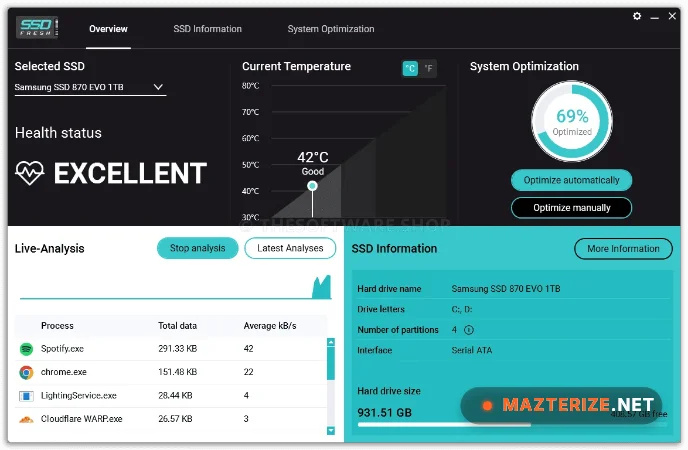The image size is (688, 450).
Task: Open the SSD Information tab
Action: [x=208, y=29]
